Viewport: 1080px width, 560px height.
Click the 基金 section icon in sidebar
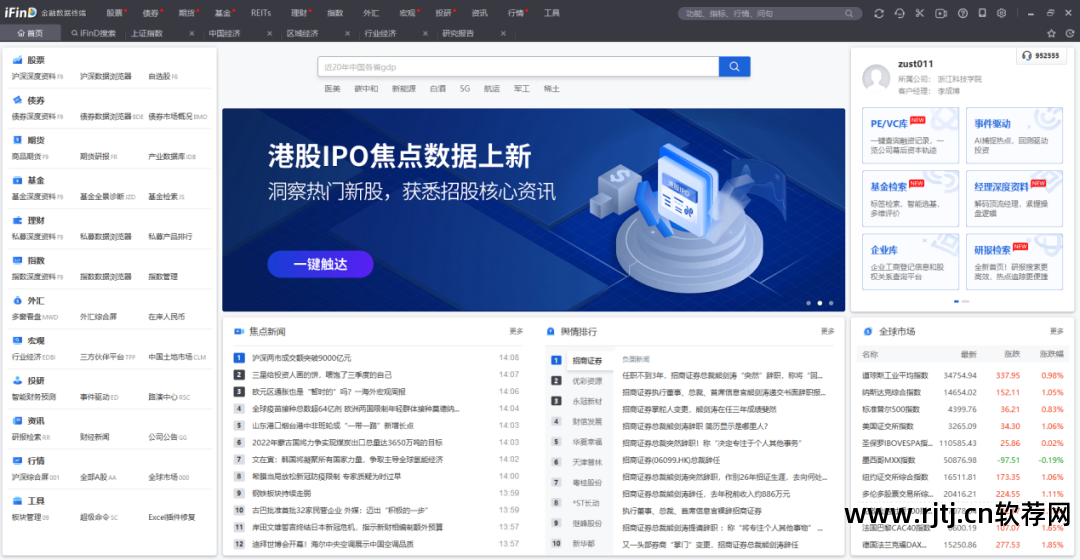pyautogui.click(x=17, y=180)
